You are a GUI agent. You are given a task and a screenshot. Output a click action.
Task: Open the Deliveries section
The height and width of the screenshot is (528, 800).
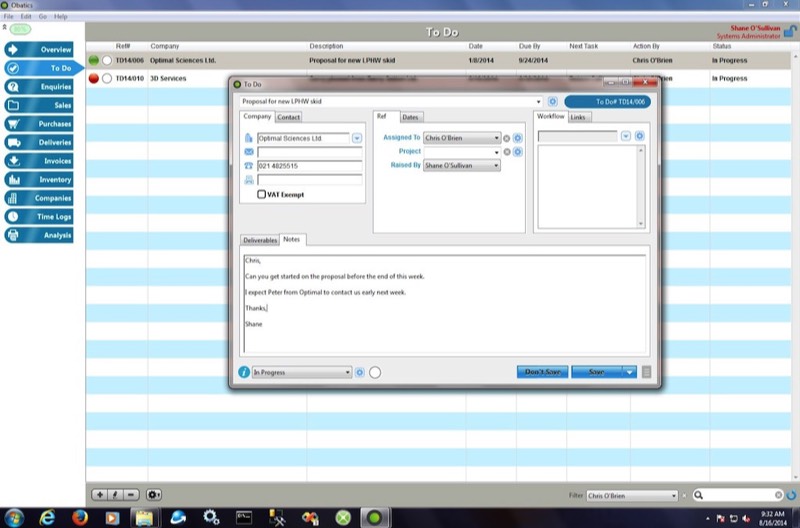click(x=39, y=142)
